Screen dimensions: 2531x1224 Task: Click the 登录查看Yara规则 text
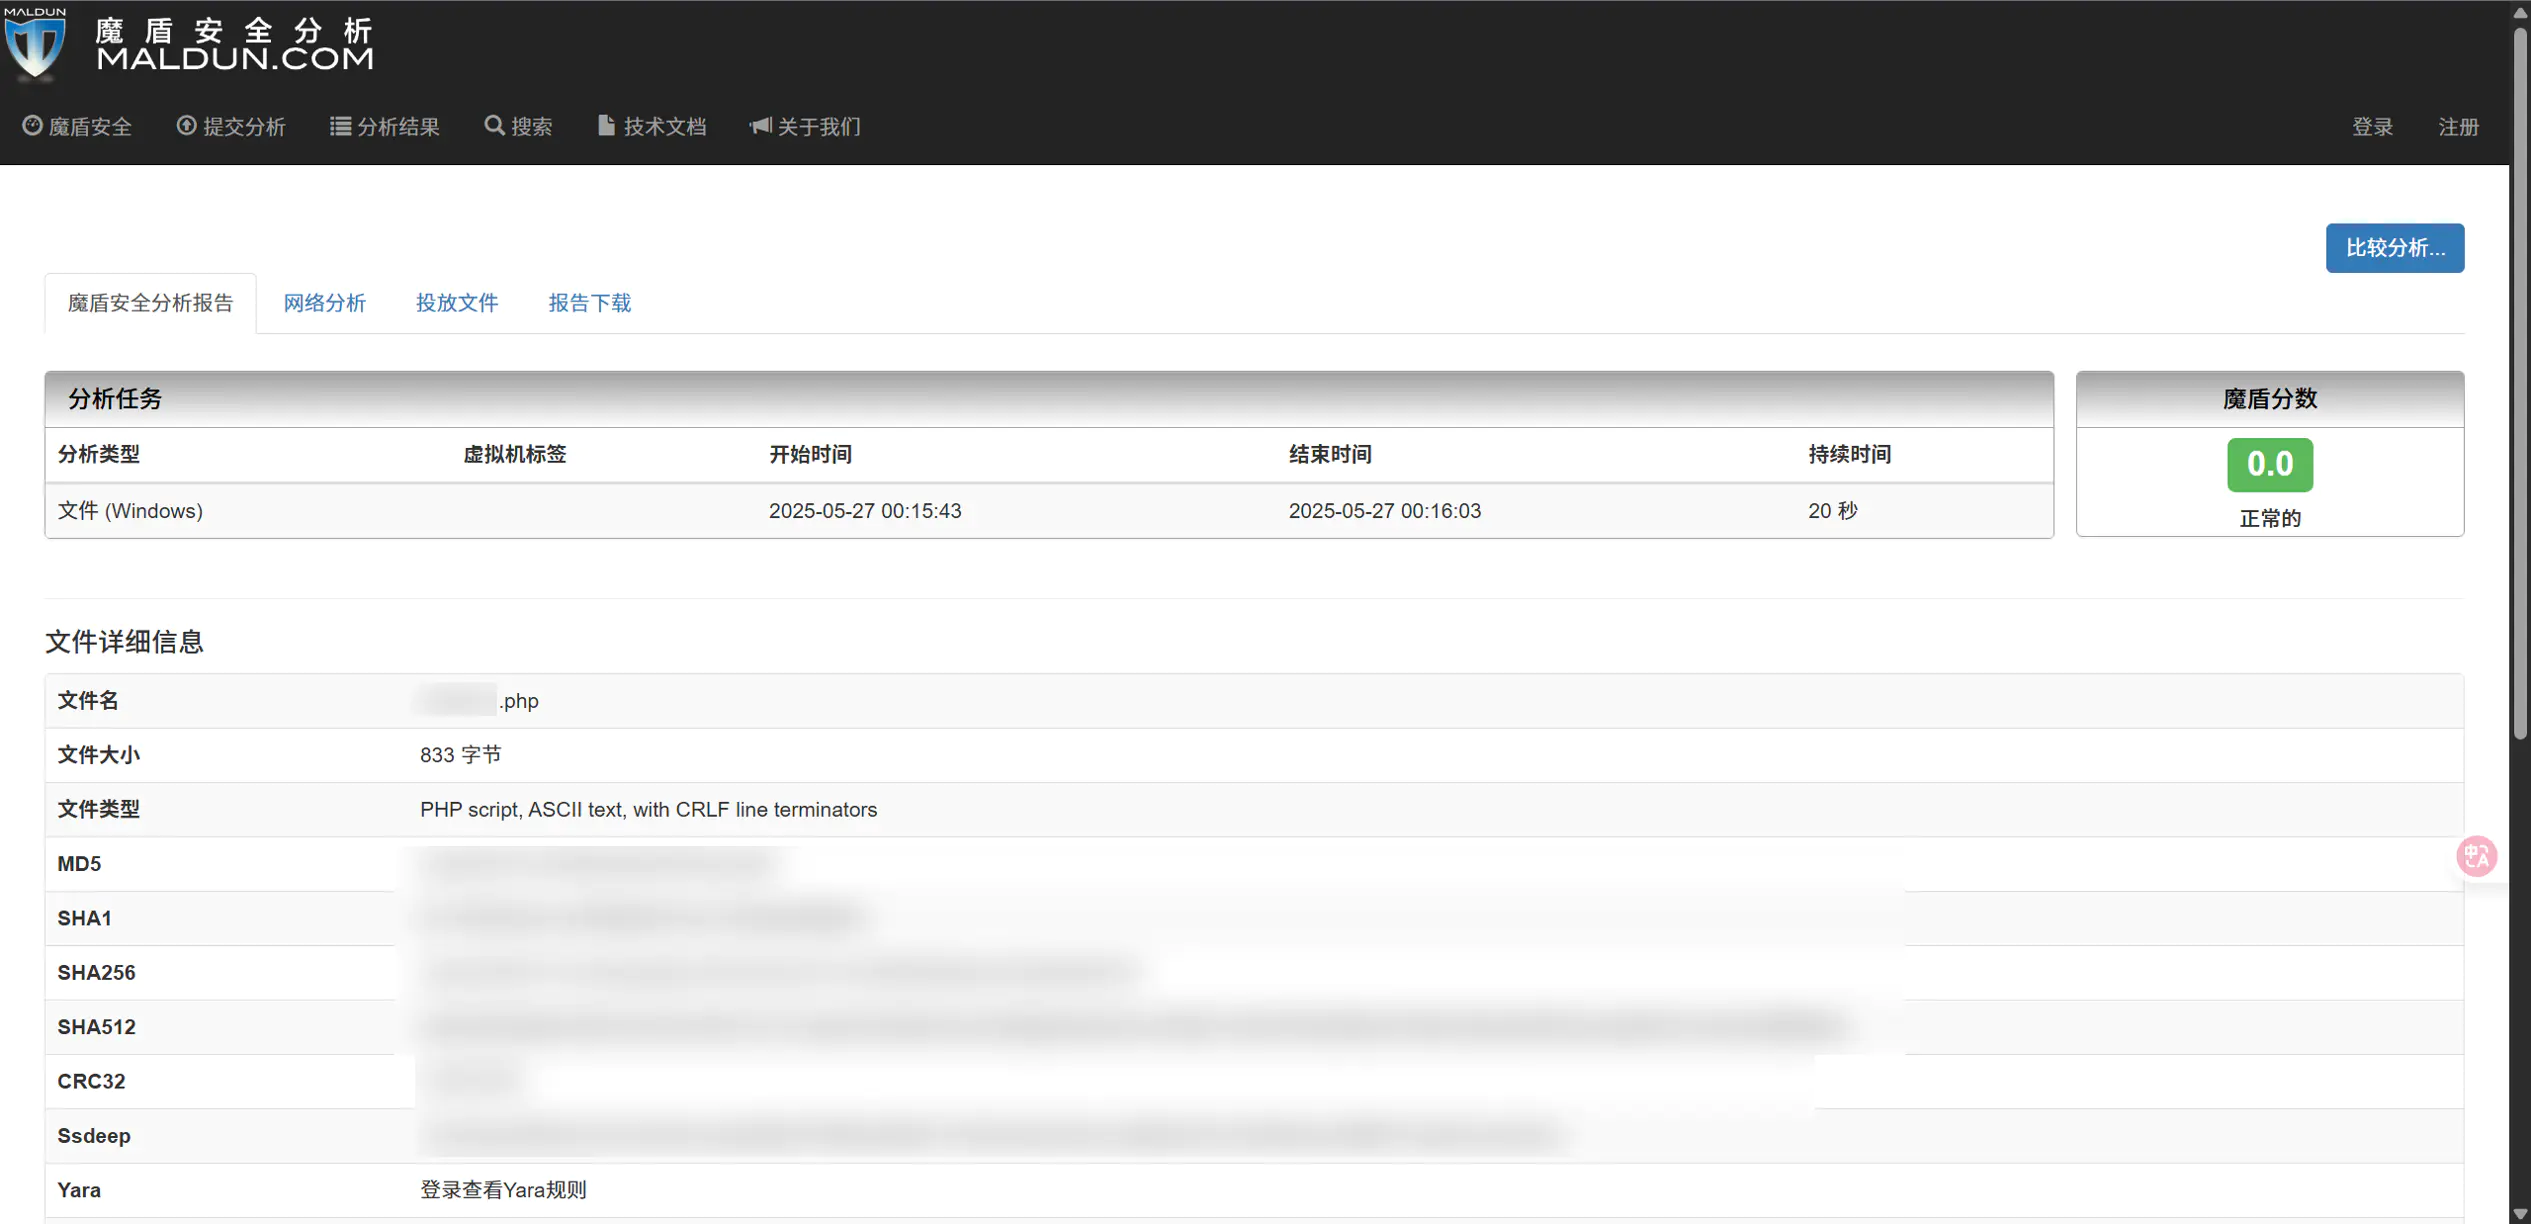click(503, 1190)
